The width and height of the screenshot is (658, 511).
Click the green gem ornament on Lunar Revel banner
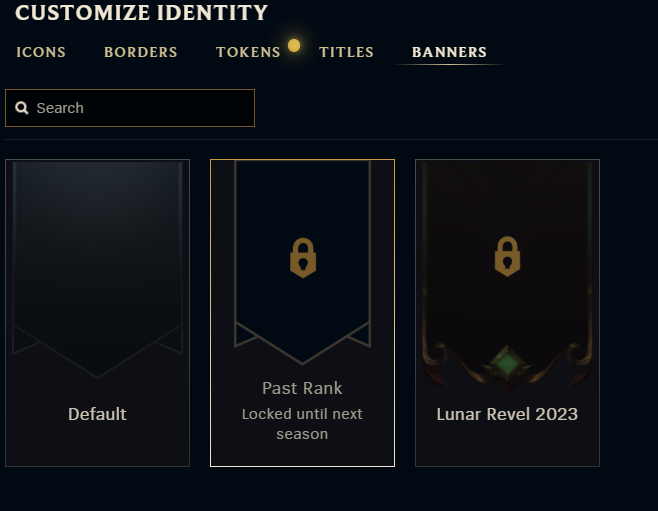pyautogui.click(x=507, y=362)
